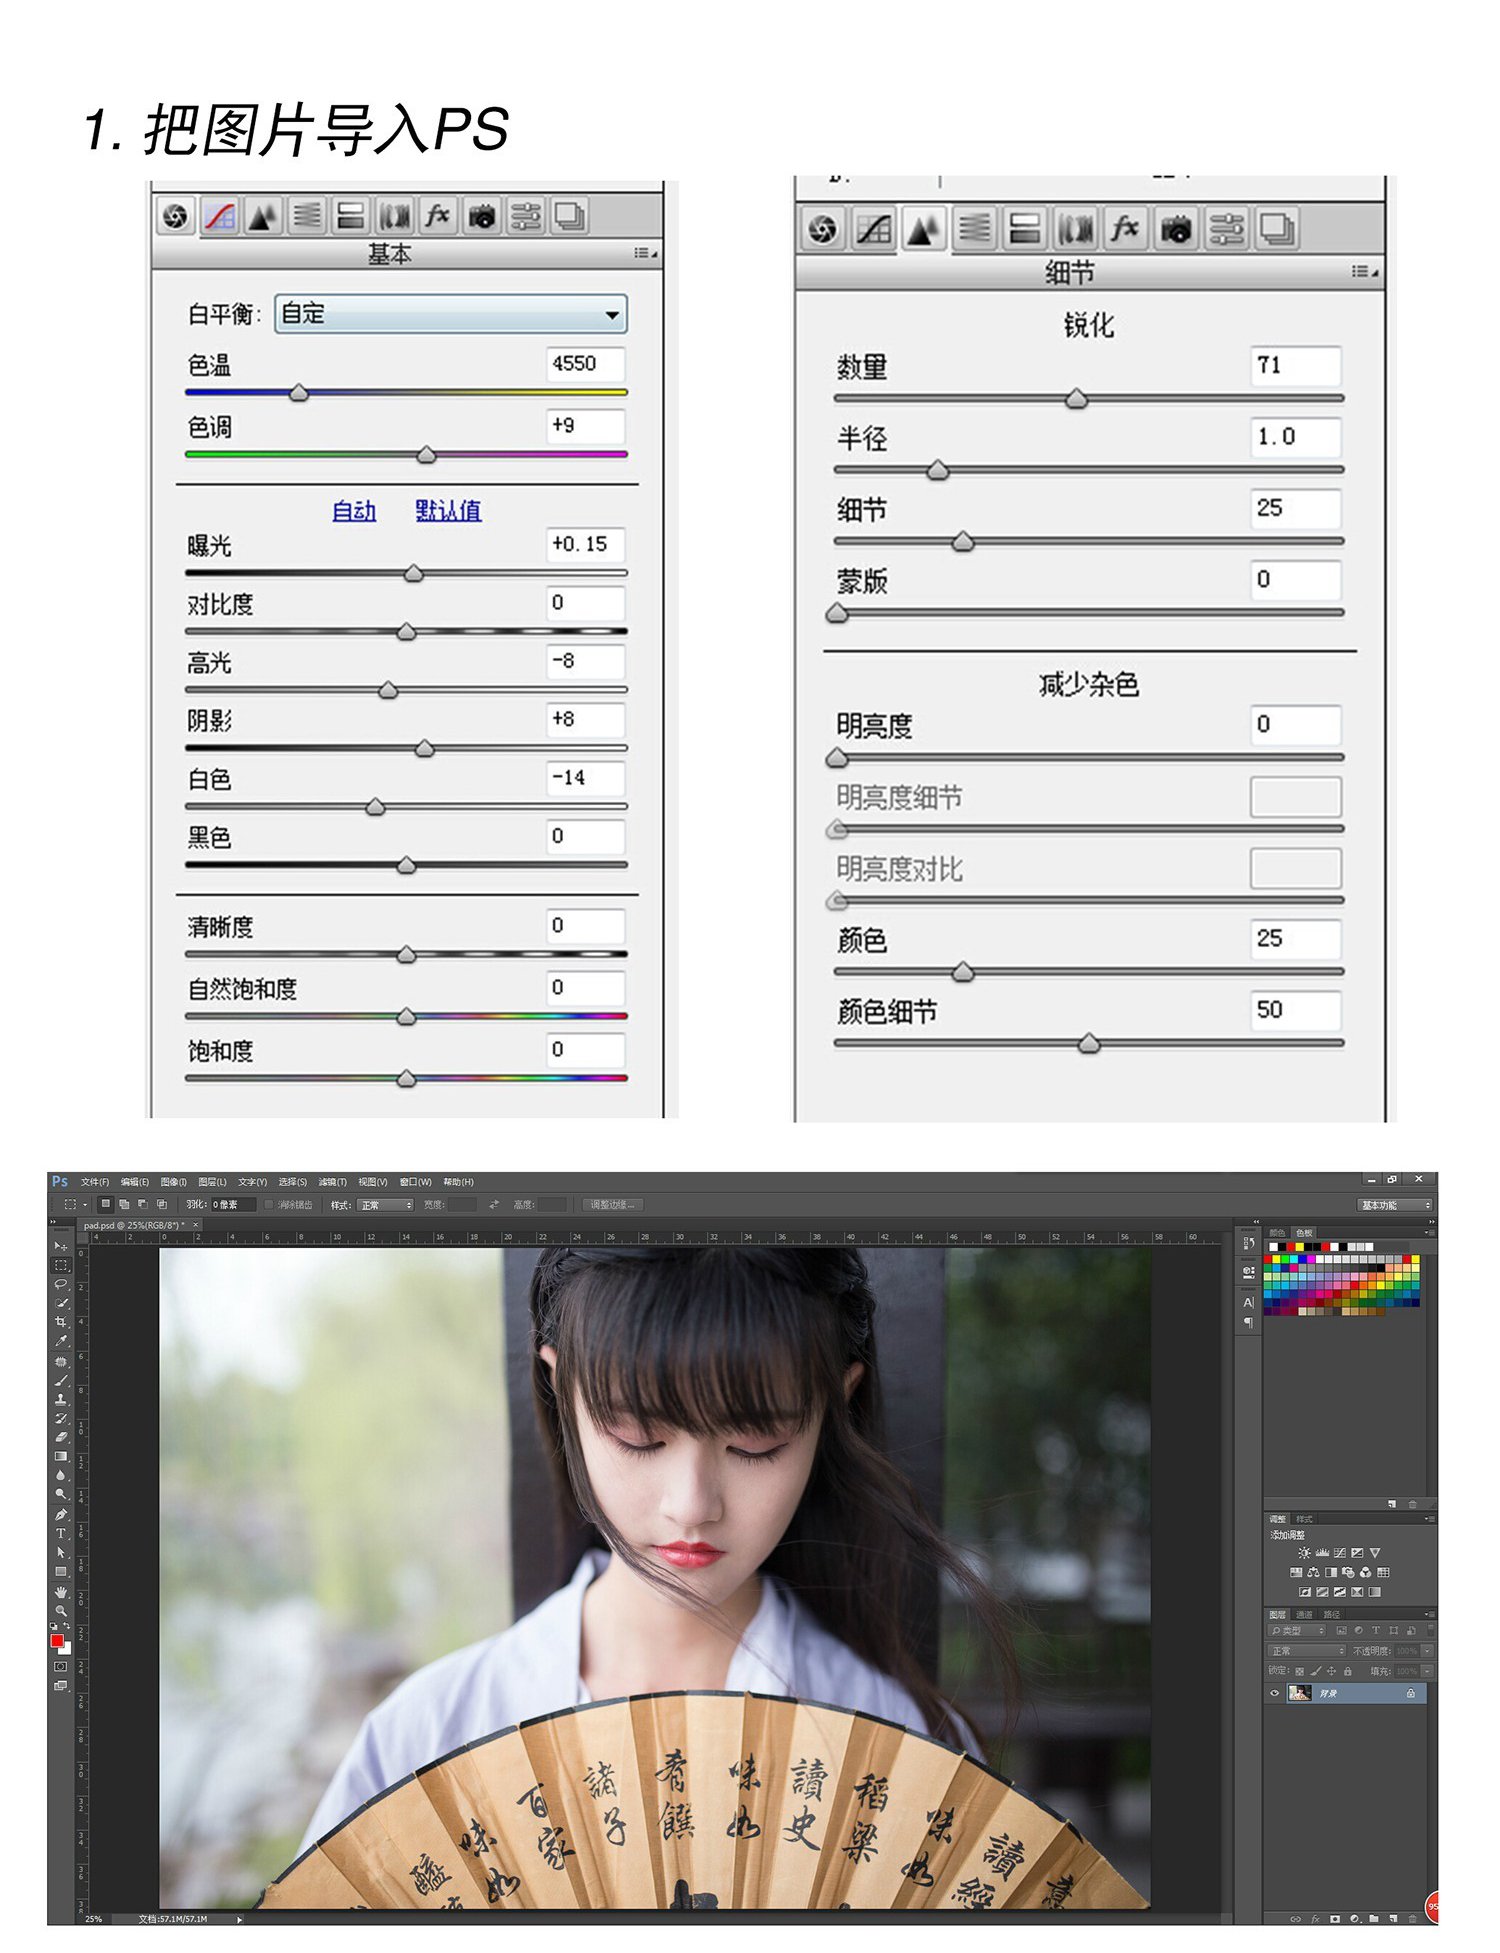Click the 数量 sharpening amount slider handle
Image resolution: width=1500 pixels, height=1953 pixels.
coord(1076,399)
